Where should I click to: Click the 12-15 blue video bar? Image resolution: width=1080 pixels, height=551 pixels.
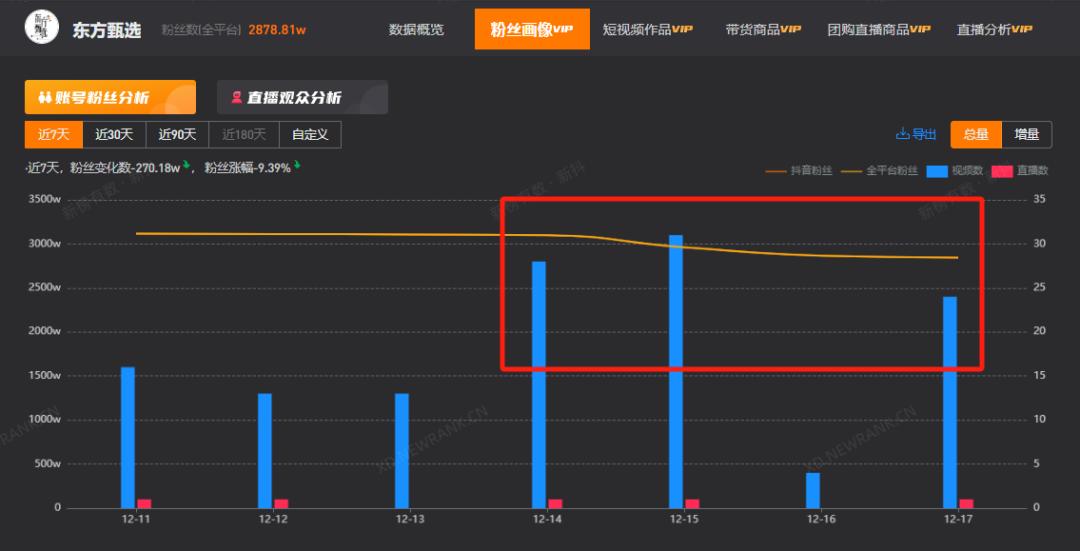676,371
